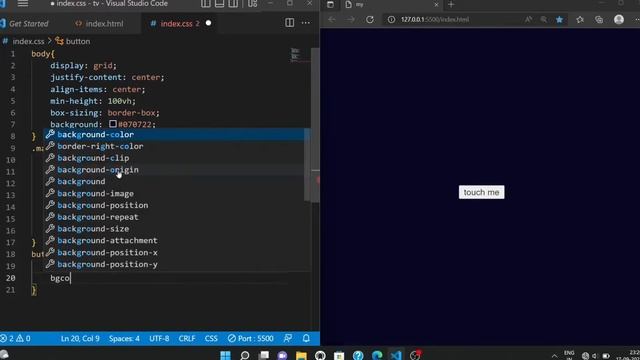Open the VS Code hamburger menu

[23, 4]
